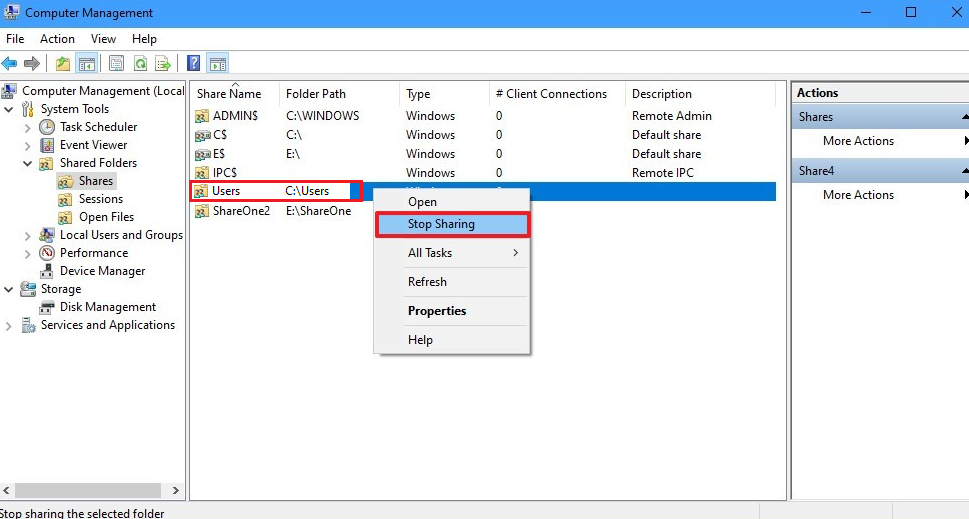Click the E$ share drive icon

click(202, 154)
